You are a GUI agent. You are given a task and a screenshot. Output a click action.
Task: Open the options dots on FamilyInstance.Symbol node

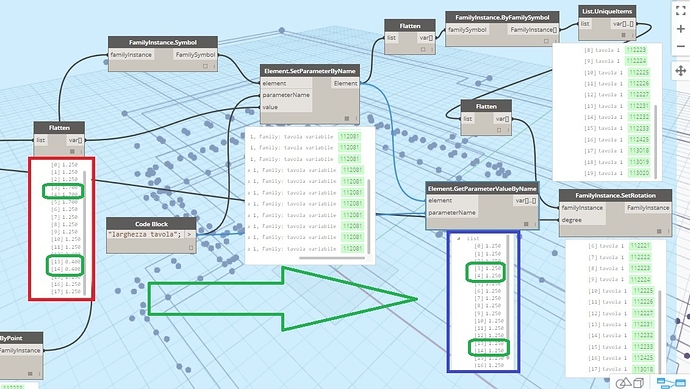click(x=214, y=66)
